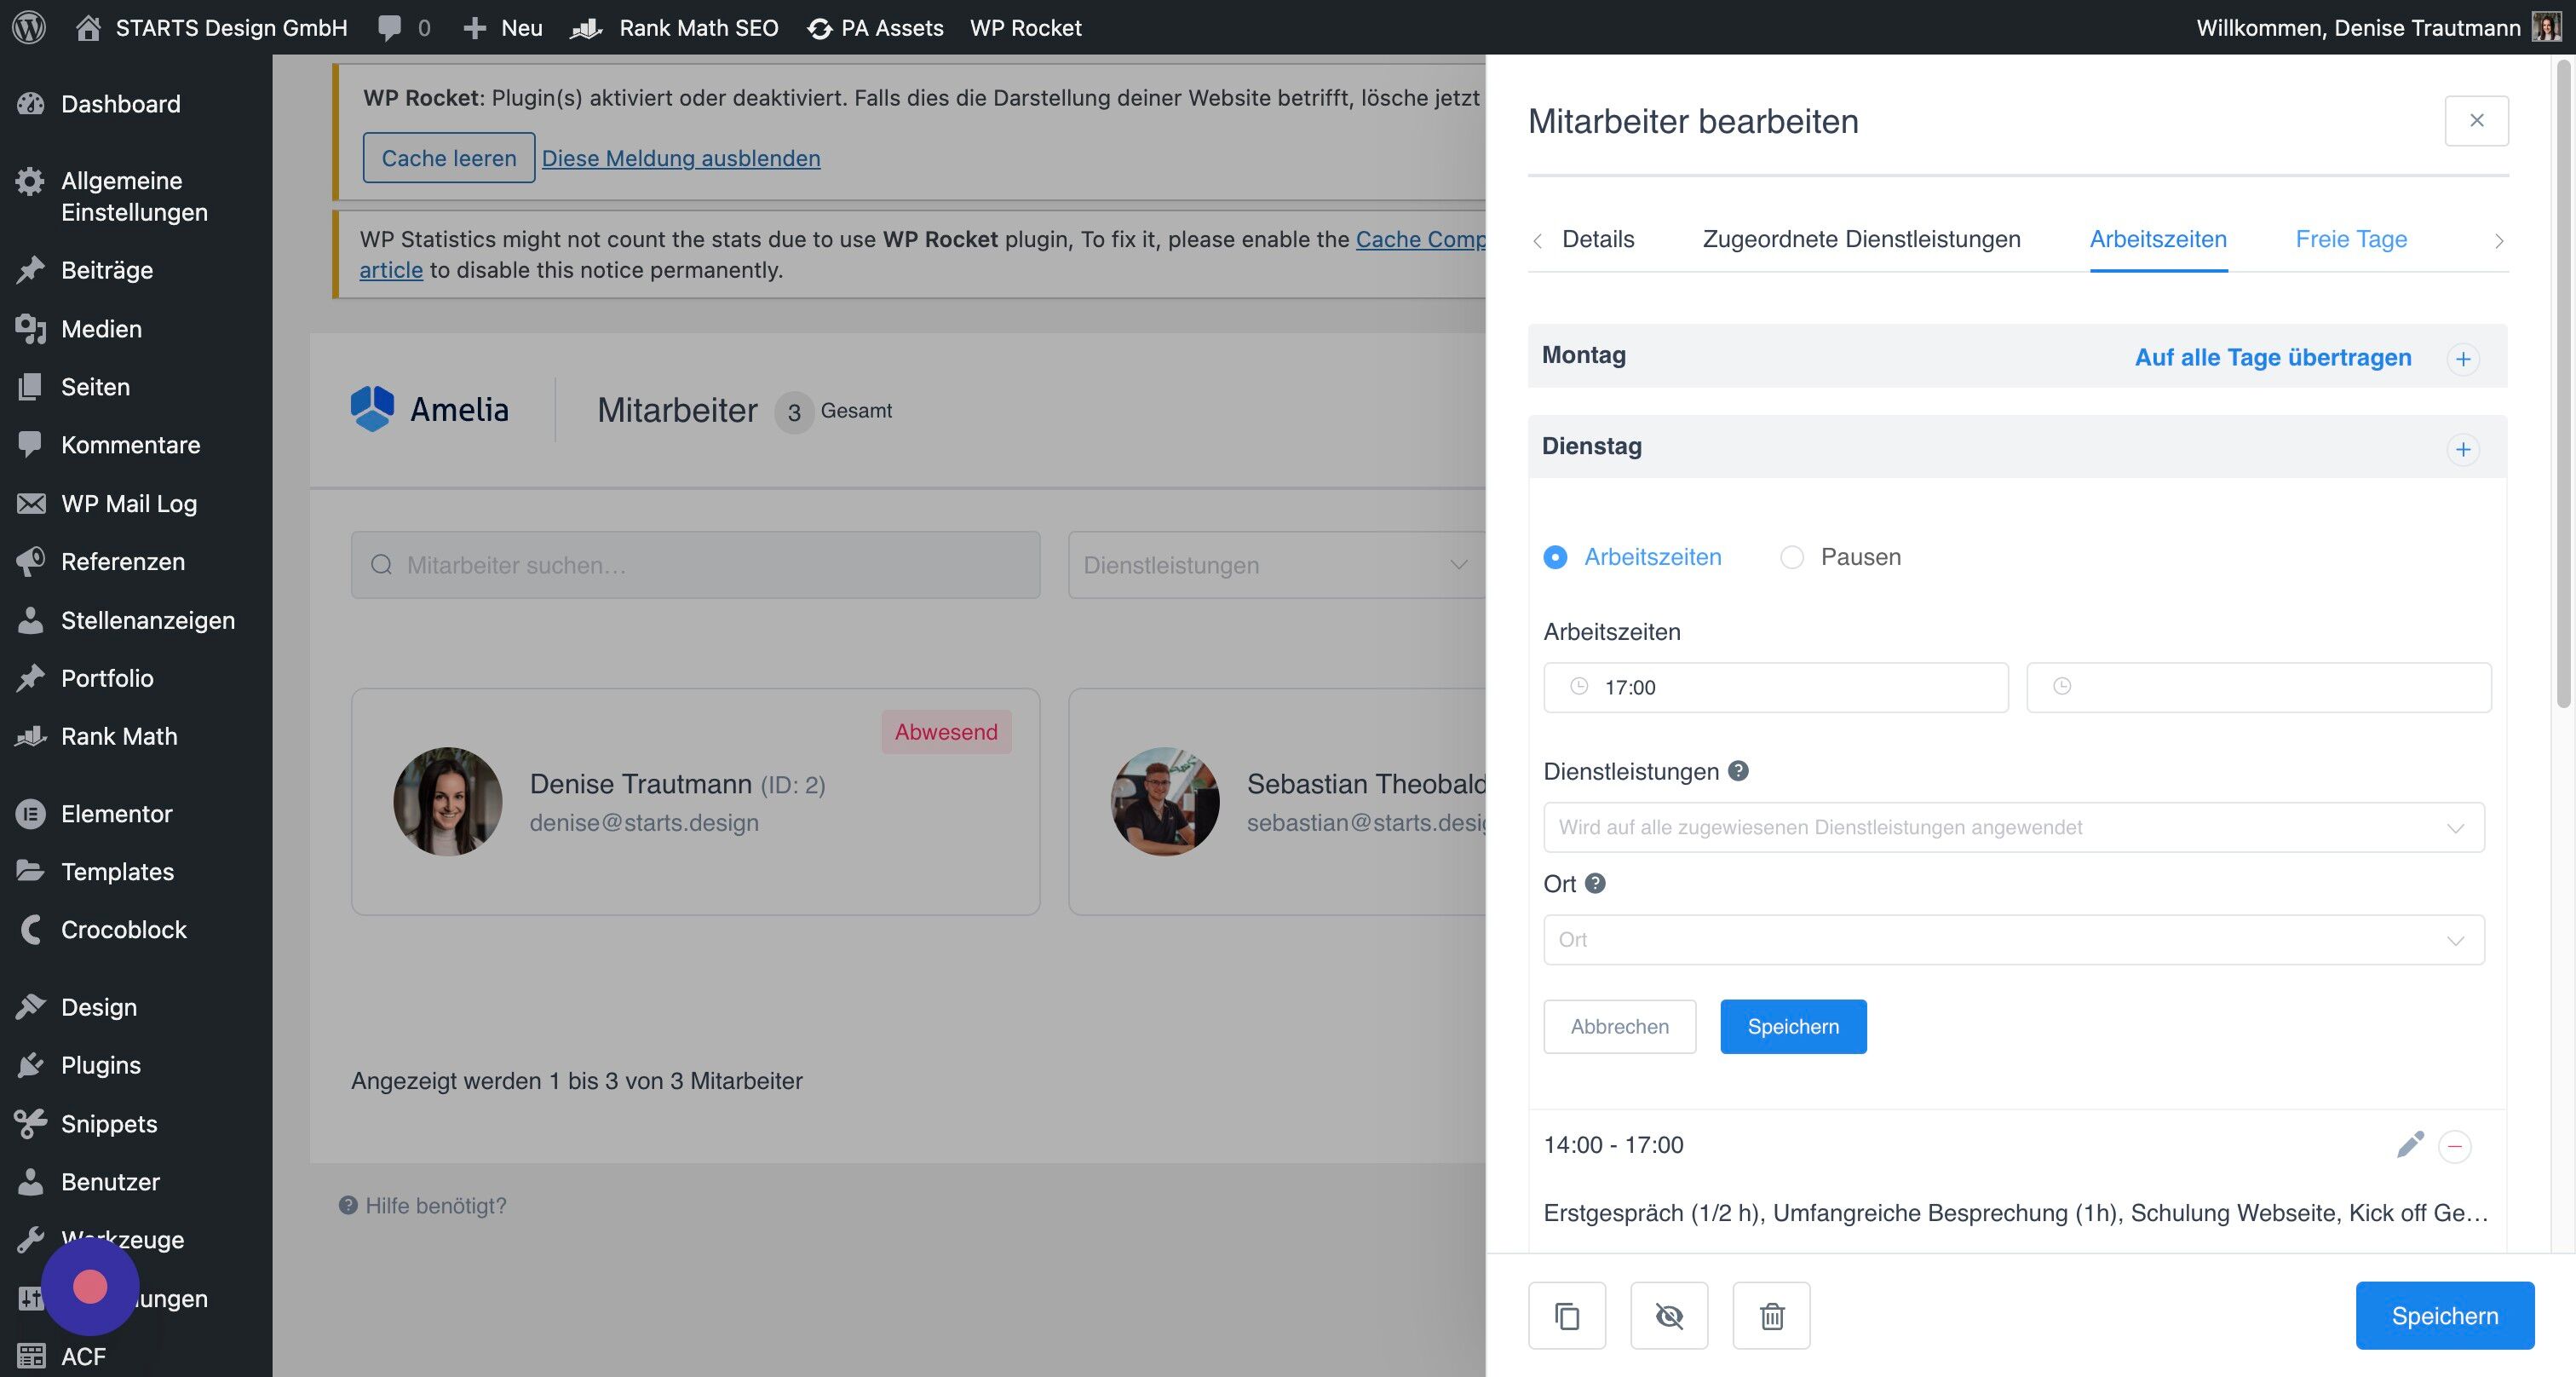
Task: Save employee with bottom Speichern button
Action: point(2445,1316)
